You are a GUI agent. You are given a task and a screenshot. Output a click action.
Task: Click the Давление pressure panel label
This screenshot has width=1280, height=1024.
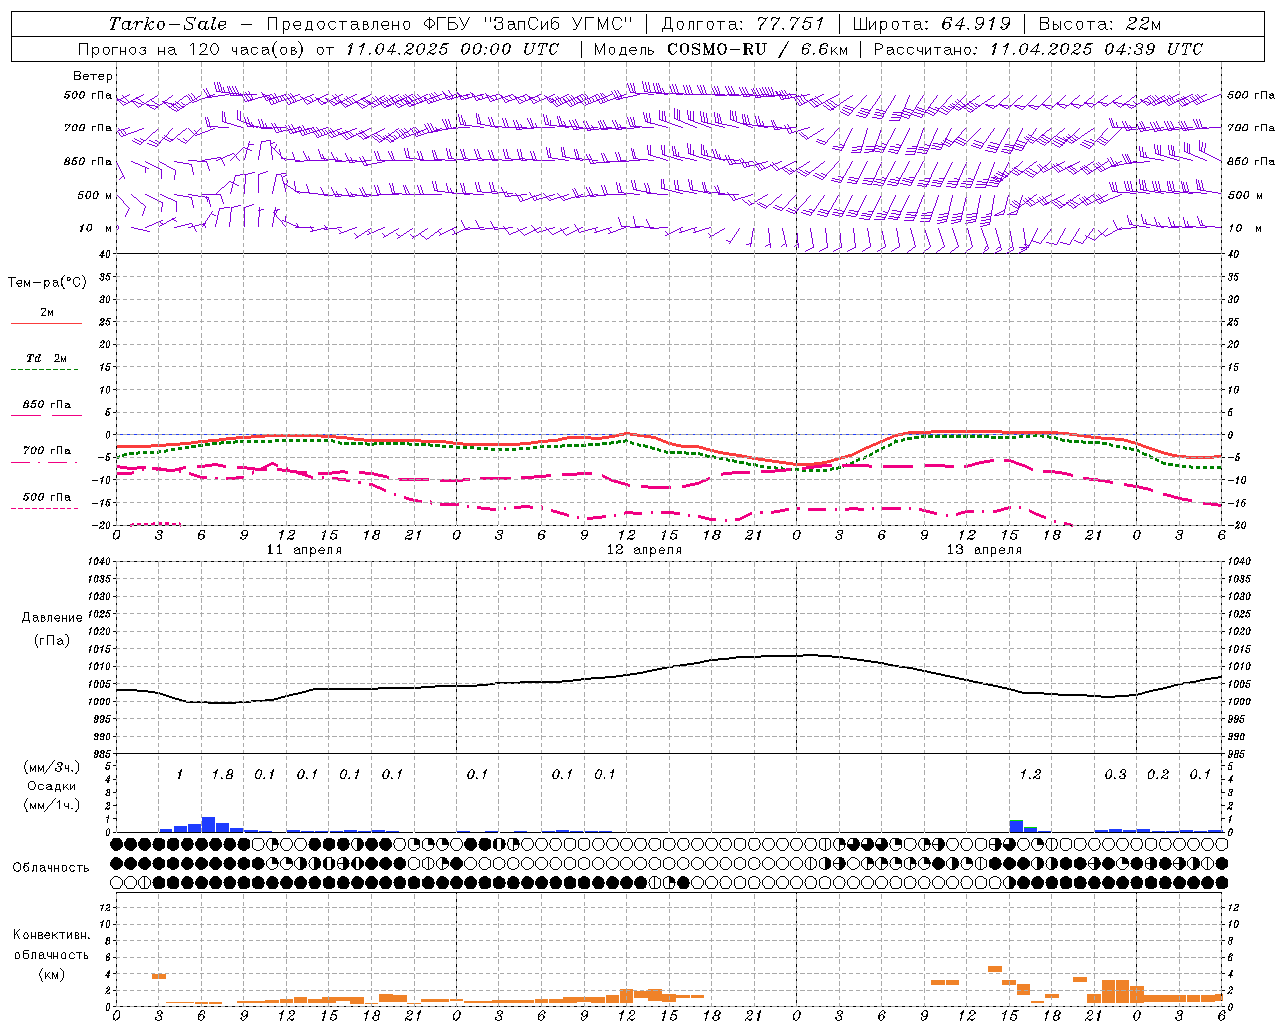(50, 617)
